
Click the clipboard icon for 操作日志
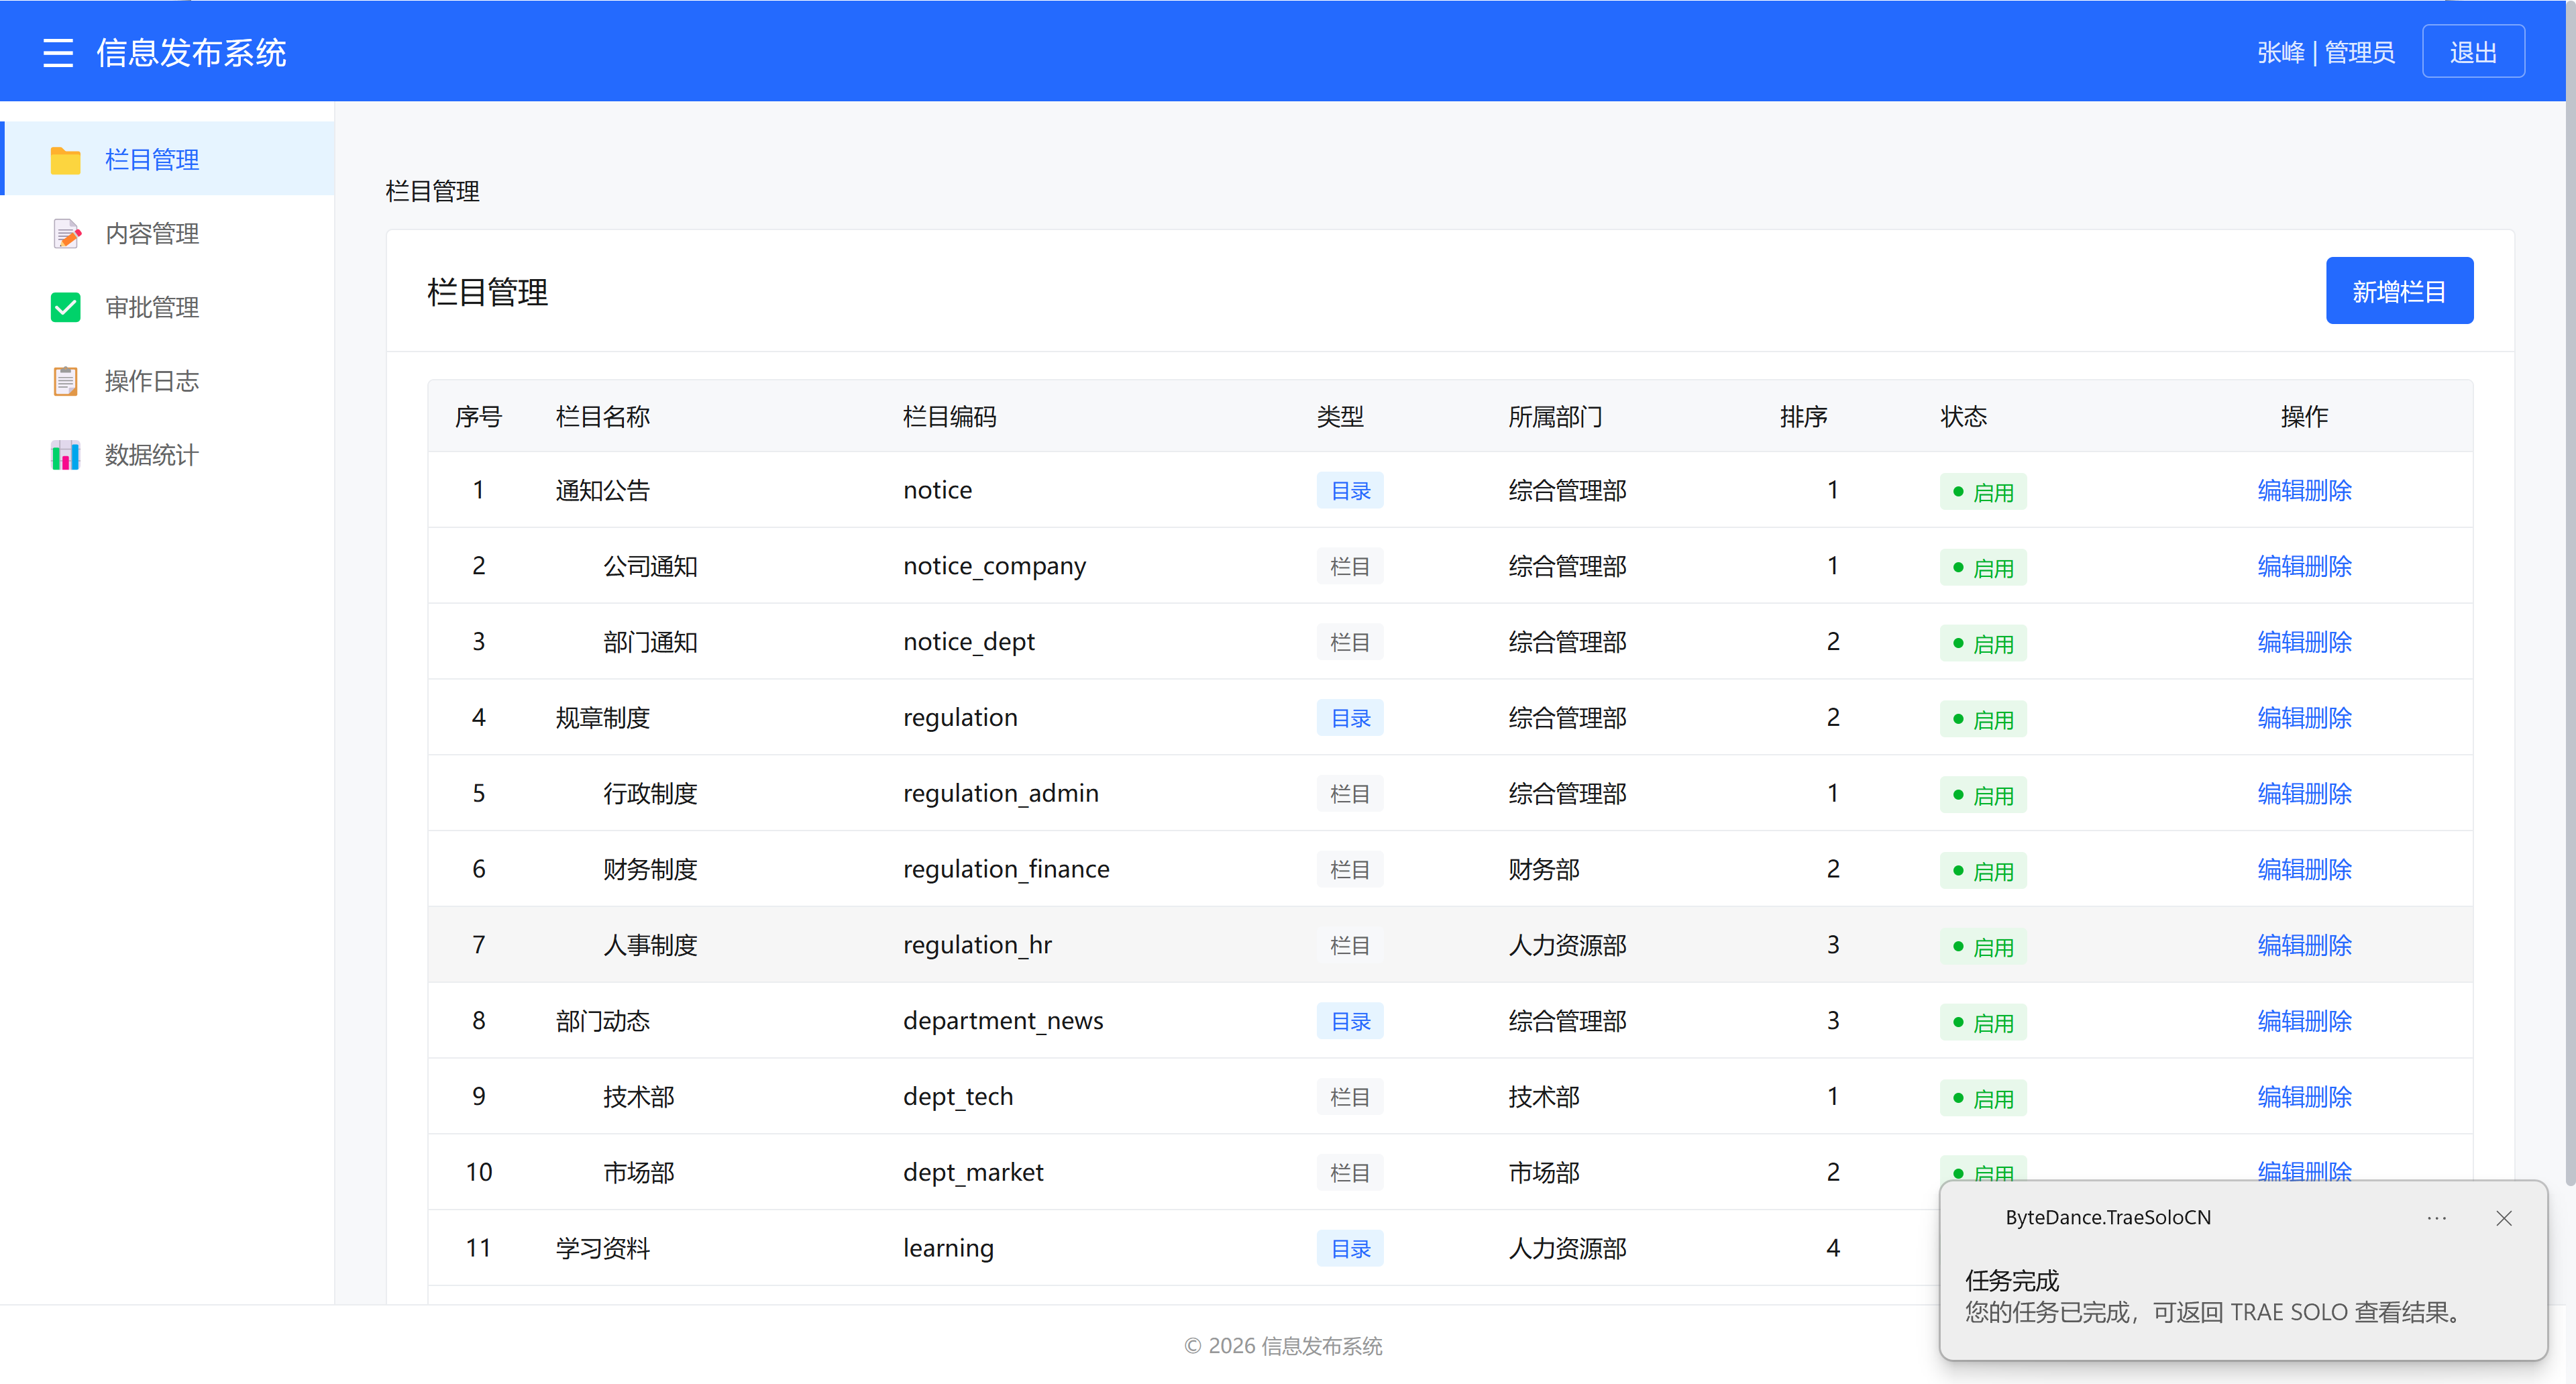coord(66,381)
